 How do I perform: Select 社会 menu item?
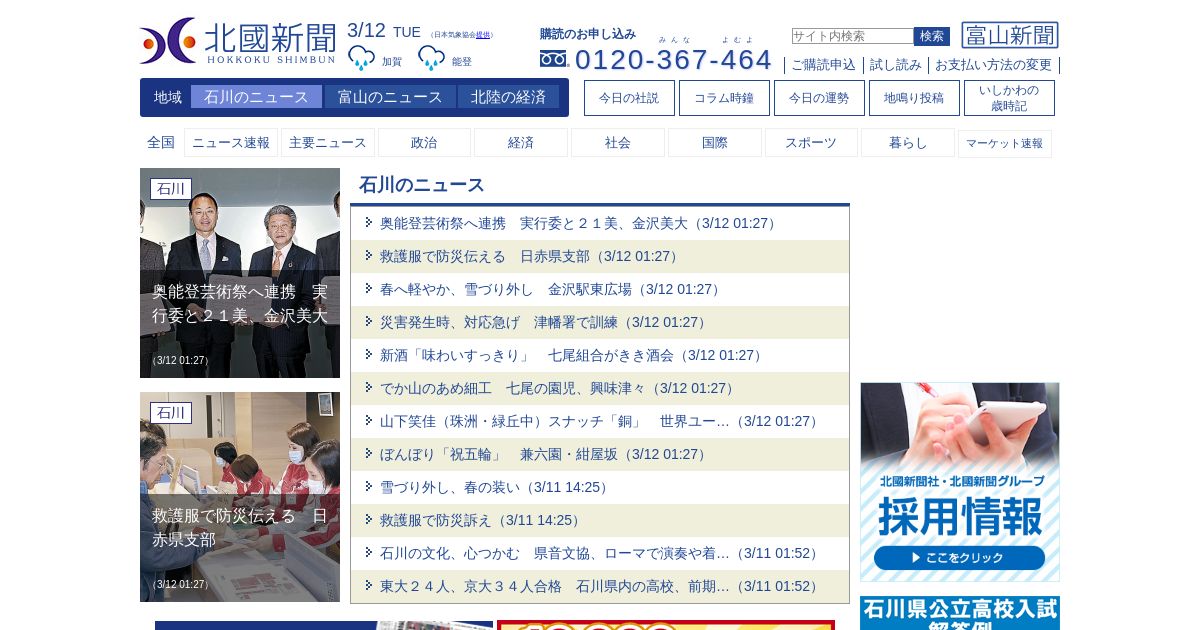tap(618, 143)
